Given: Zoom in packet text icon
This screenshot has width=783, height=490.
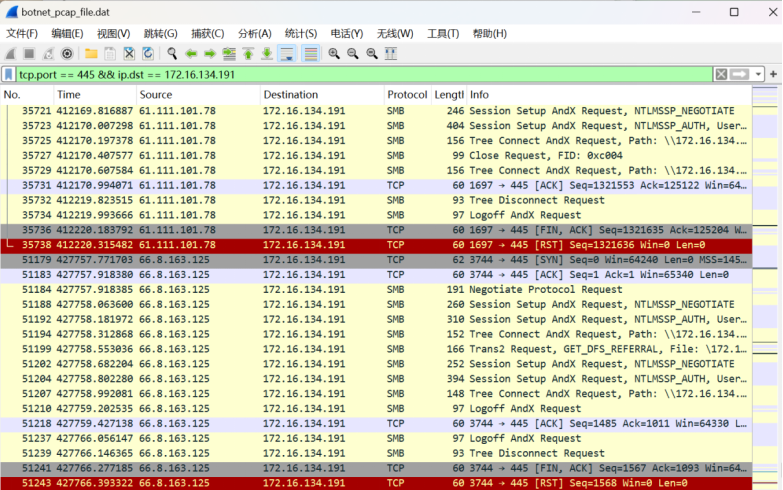Looking at the screenshot, I should [x=334, y=53].
